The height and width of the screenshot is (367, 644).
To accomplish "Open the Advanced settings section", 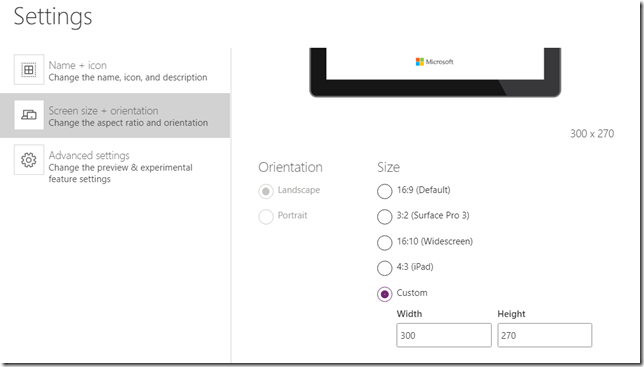I will 115,165.
